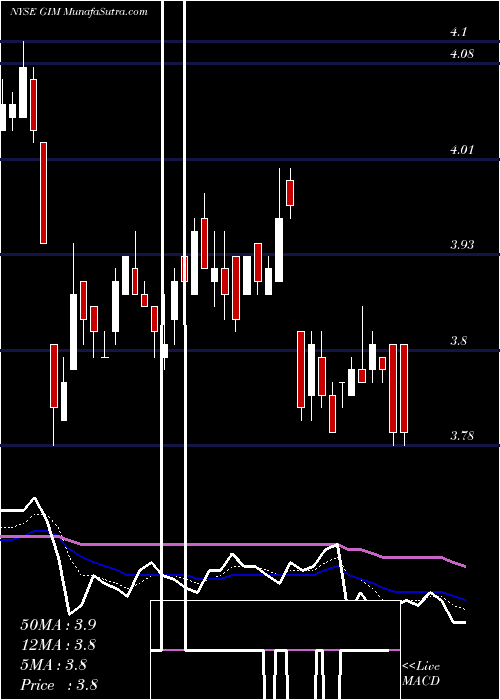Image resolution: width=500 pixels, height=700 pixels.
Task: Click the 5MA : 3.8 readout
Action: pos(54,665)
